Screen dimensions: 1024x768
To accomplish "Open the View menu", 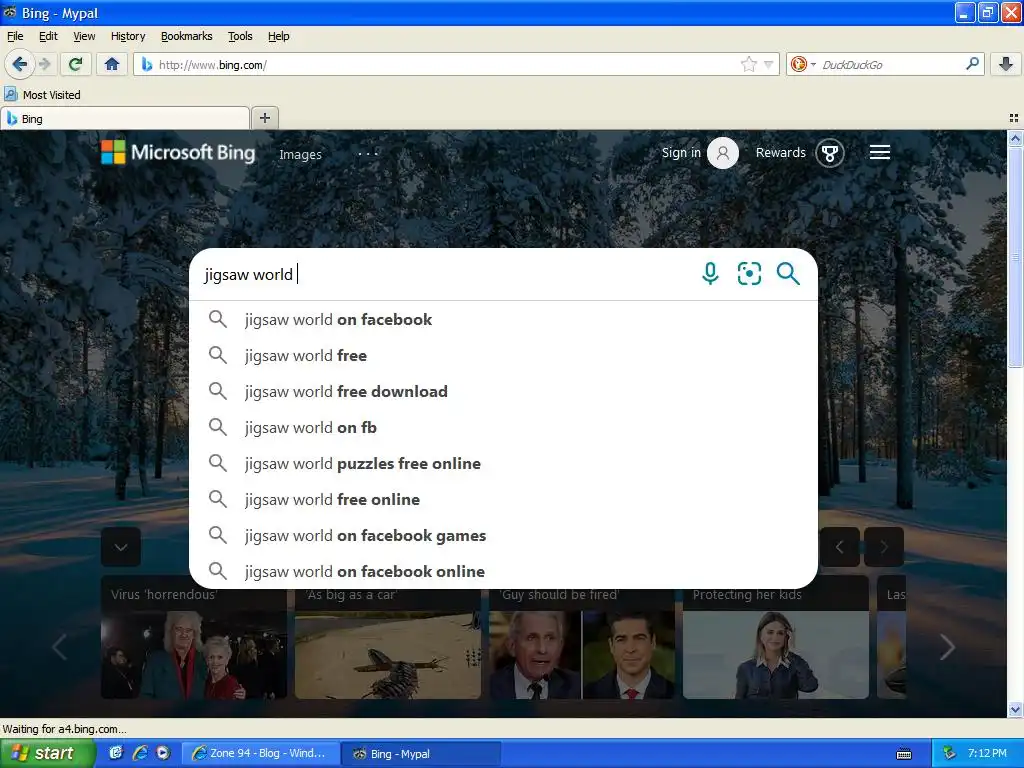I will pos(84,36).
